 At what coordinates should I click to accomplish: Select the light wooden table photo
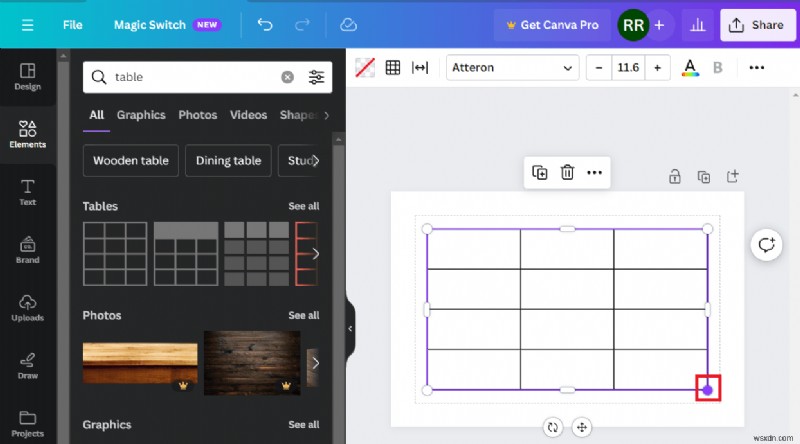pos(140,363)
